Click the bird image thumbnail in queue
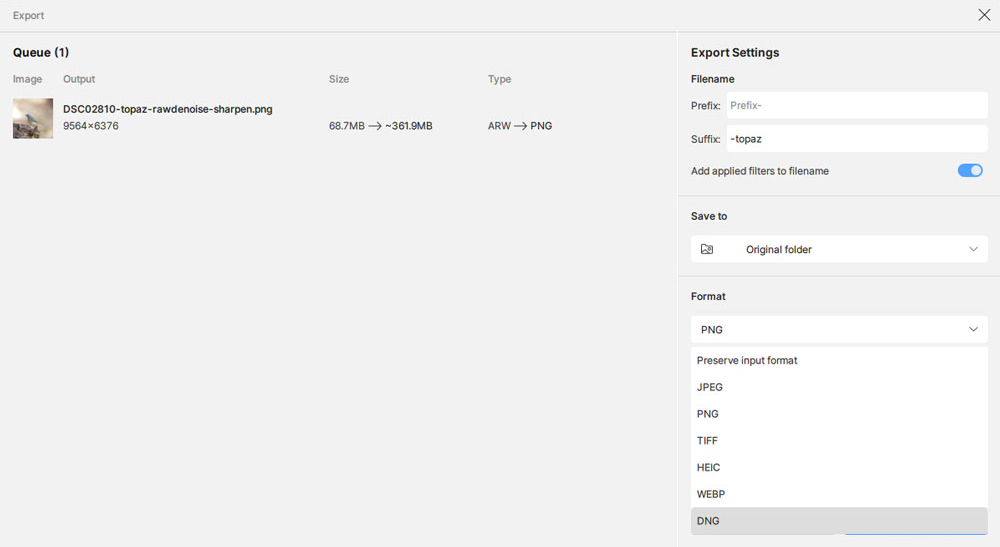The height and width of the screenshot is (547, 1000). click(33, 118)
